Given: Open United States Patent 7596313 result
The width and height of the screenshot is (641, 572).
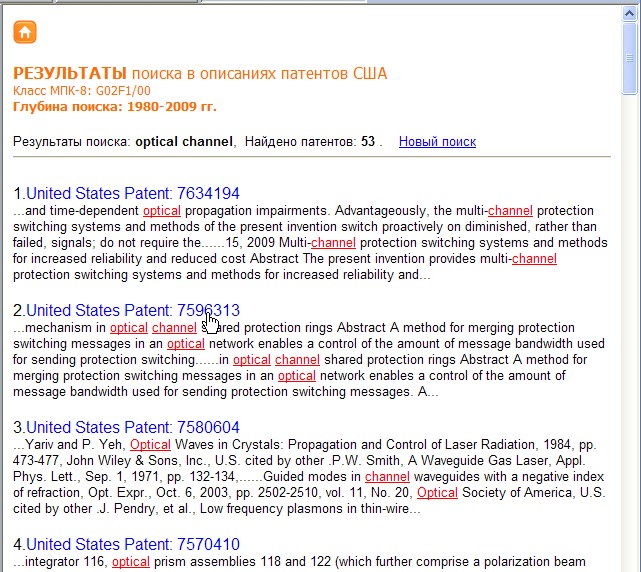Looking at the screenshot, I should point(132,310).
